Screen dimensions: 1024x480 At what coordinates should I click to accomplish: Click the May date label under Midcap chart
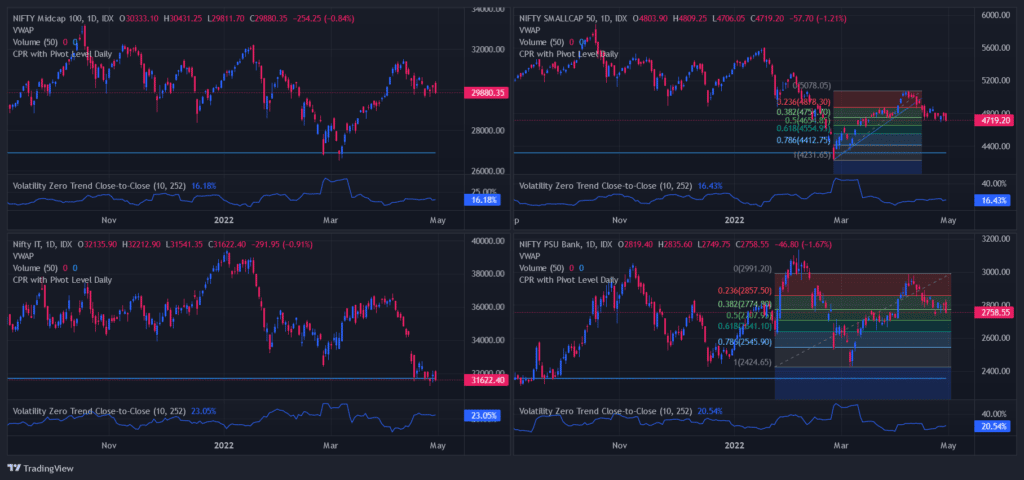click(x=438, y=220)
